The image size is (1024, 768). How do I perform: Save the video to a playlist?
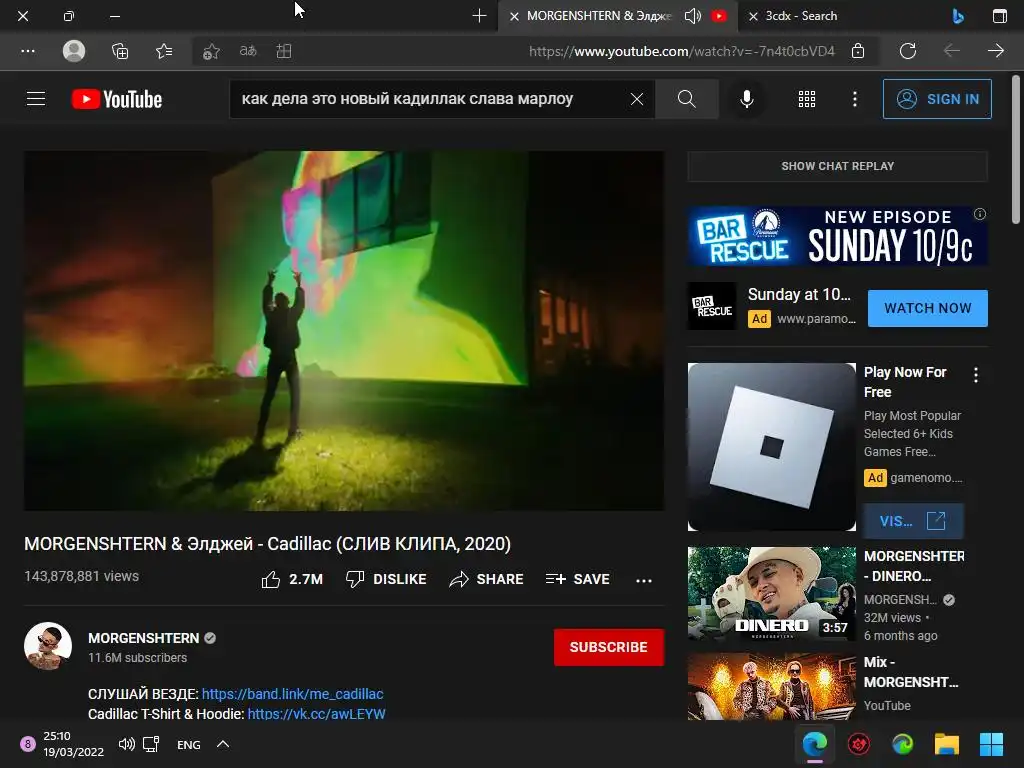[578, 579]
